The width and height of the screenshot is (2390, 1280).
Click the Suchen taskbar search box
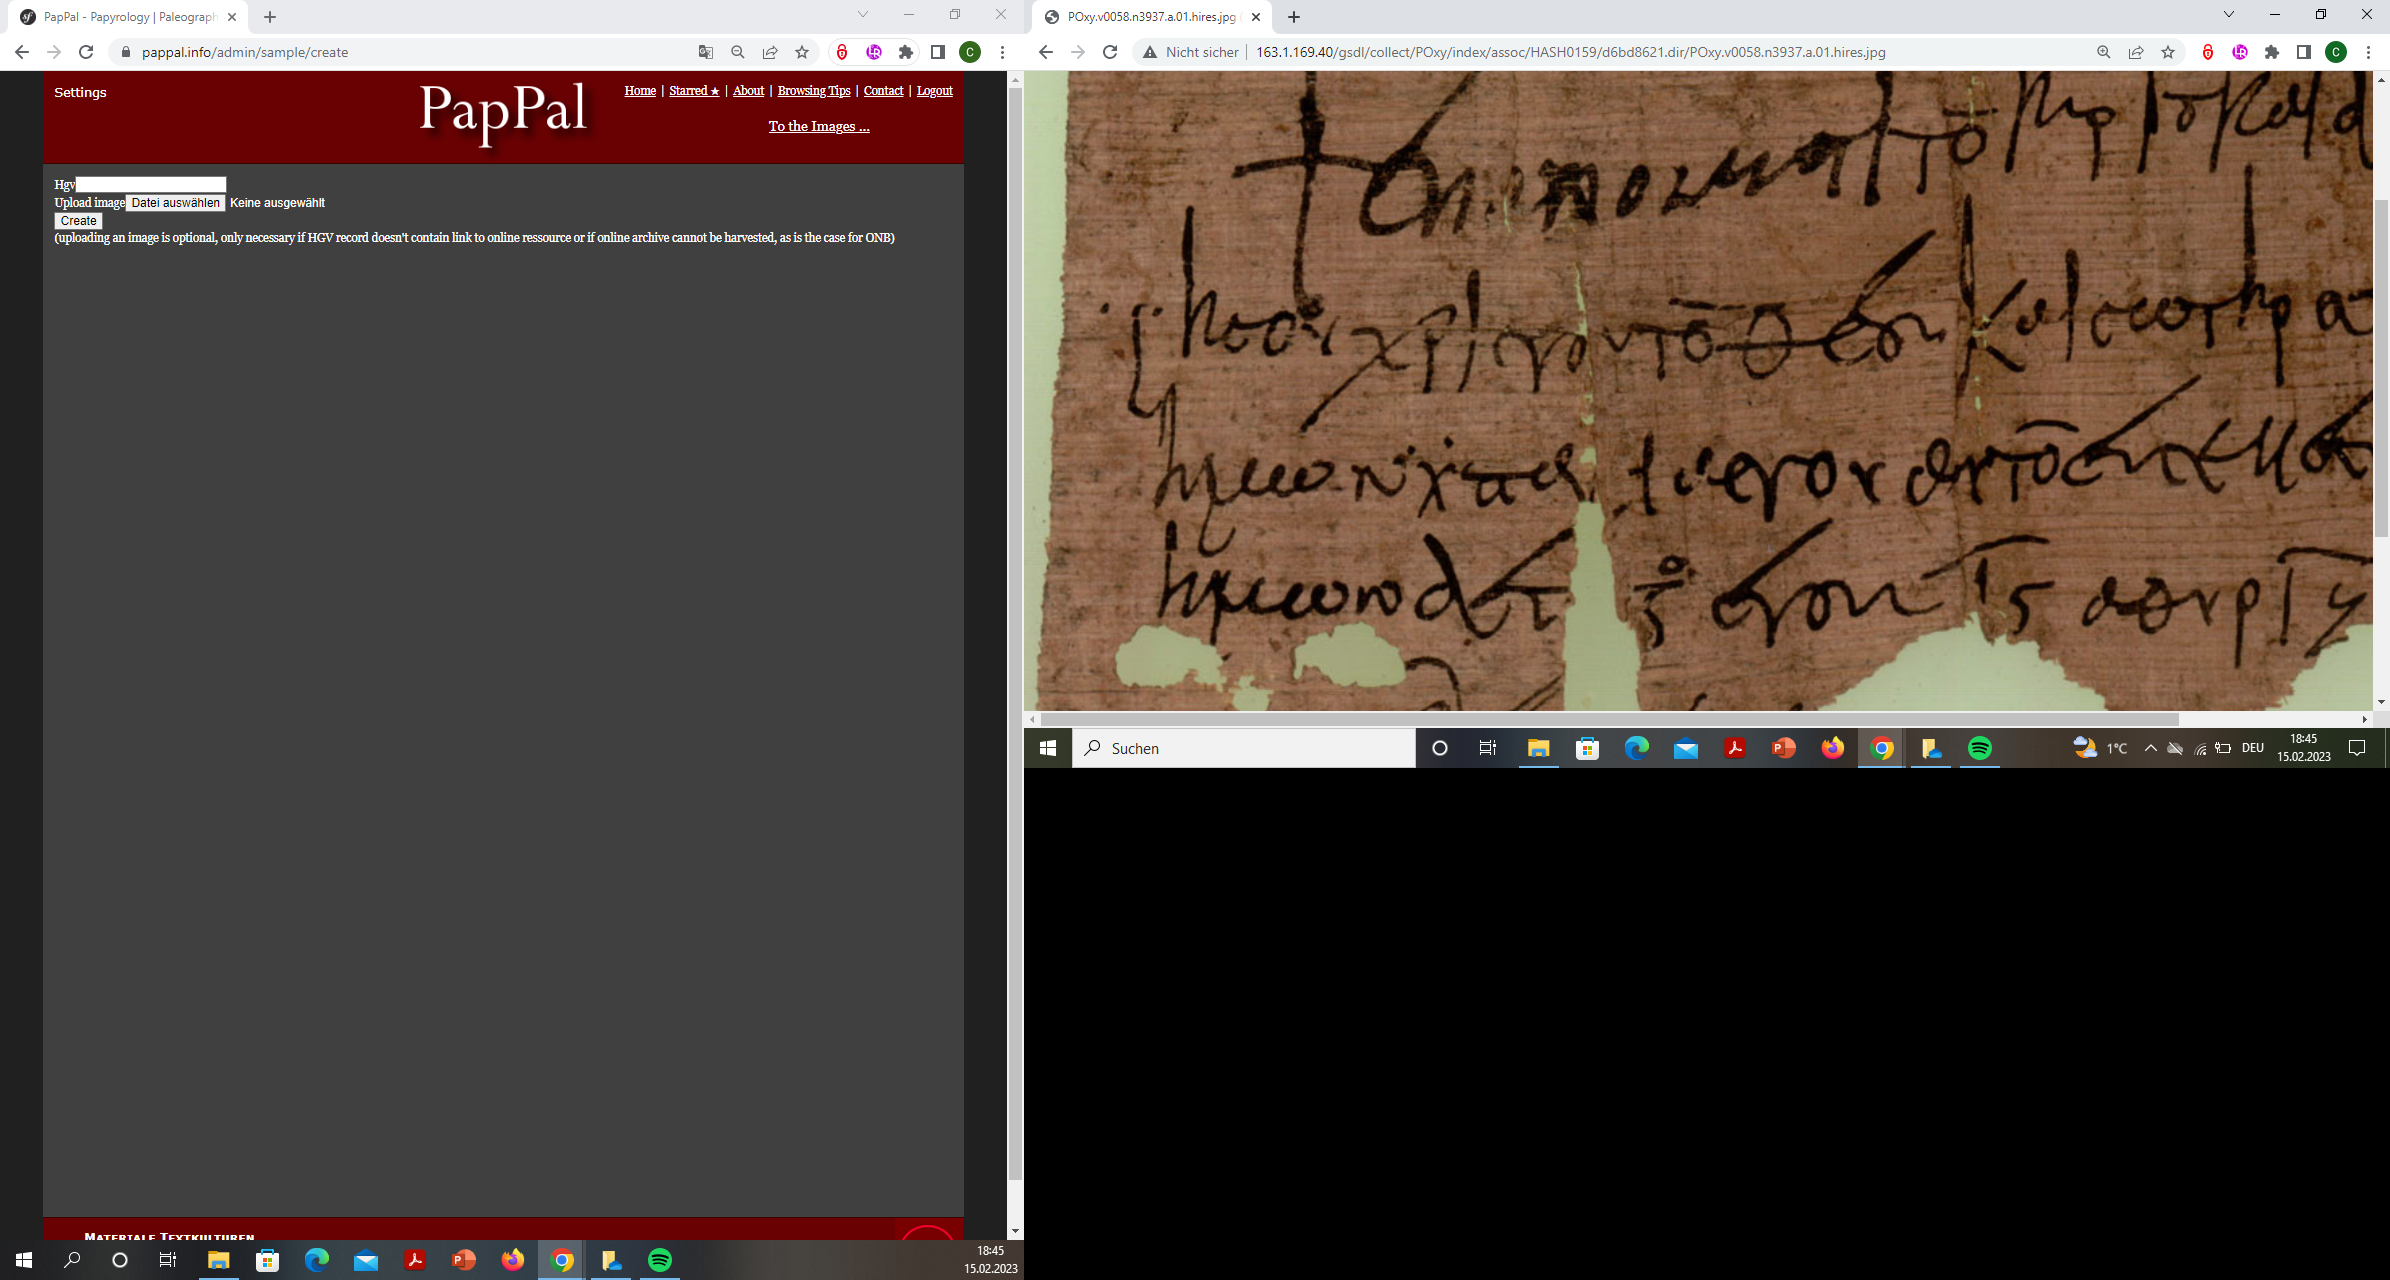click(1244, 748)
